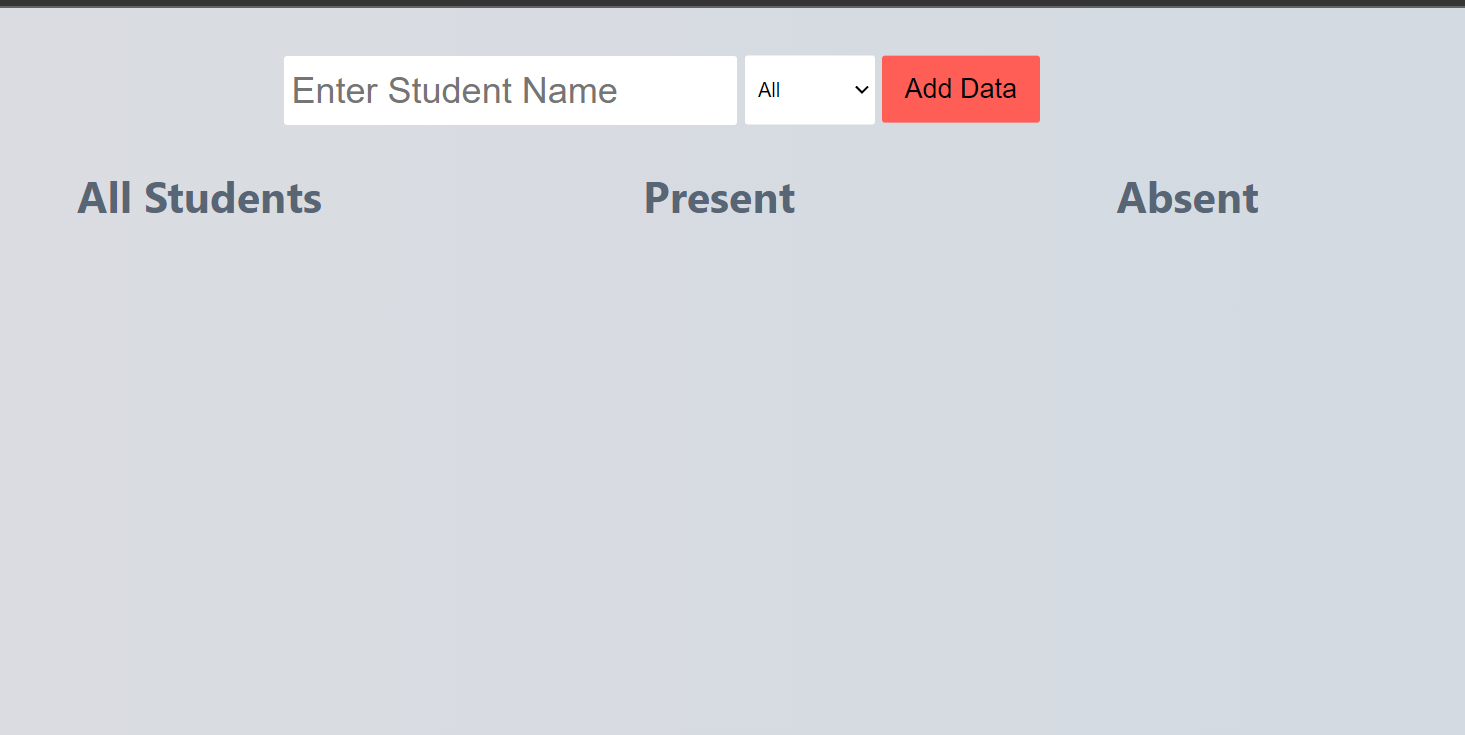Place the cursor in the white name input
Screen dimensions: 1465x735
click(510, 90)
